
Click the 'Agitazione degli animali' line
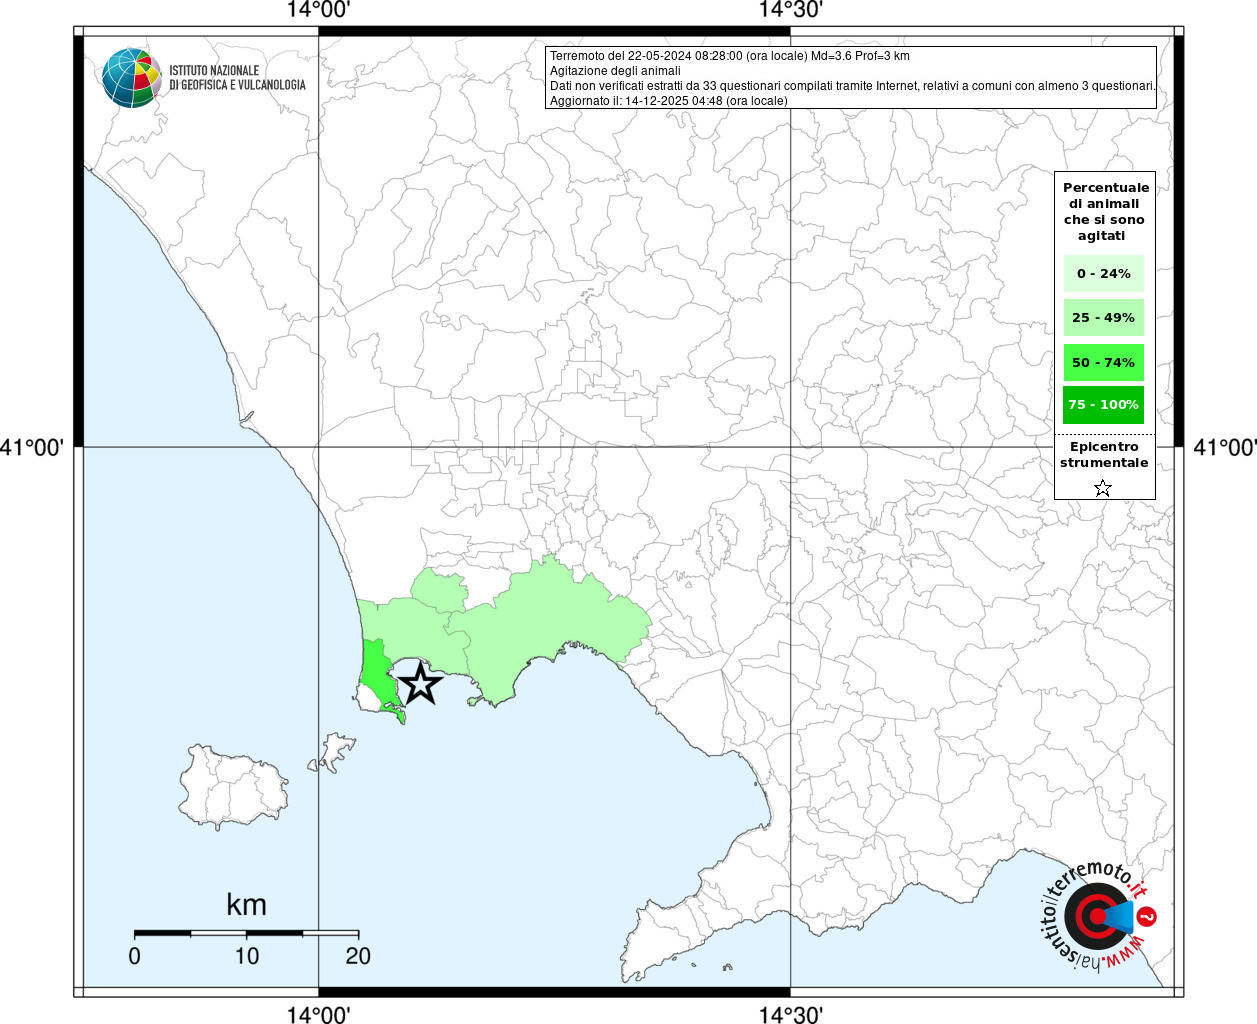click(615, 71)
